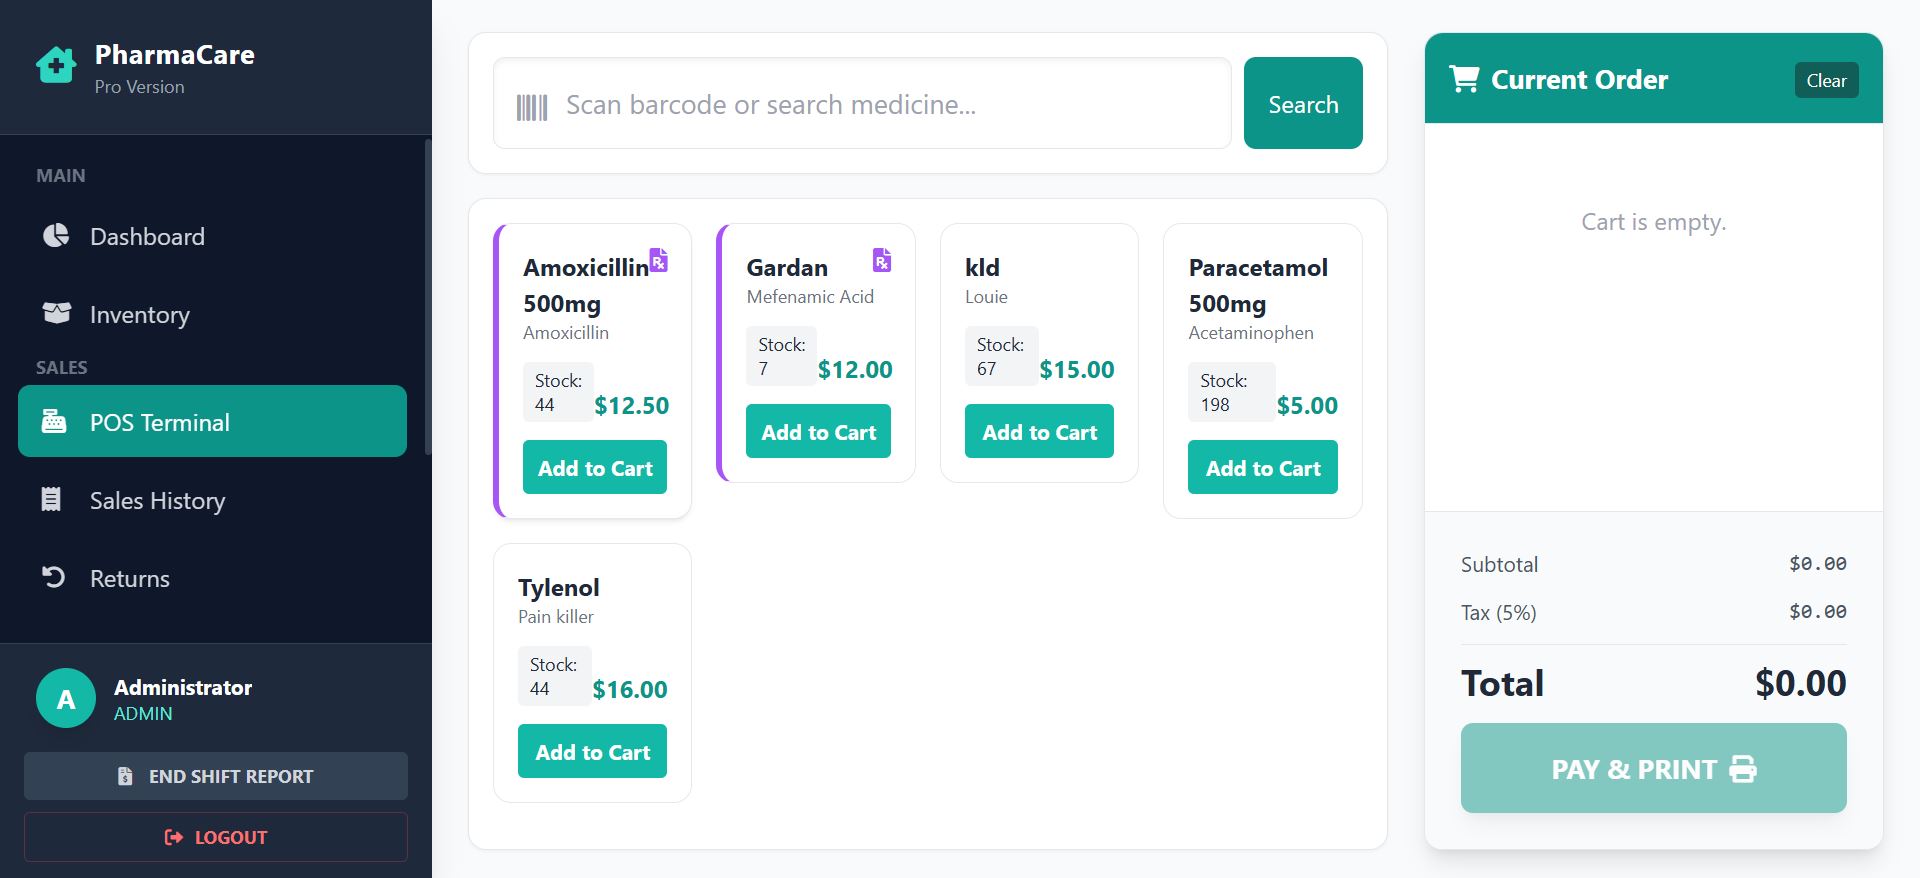Screen dimensions: 1920x878
Task: Click the Amoxicillin price $12.50
Action: click(x=632, y=405)
